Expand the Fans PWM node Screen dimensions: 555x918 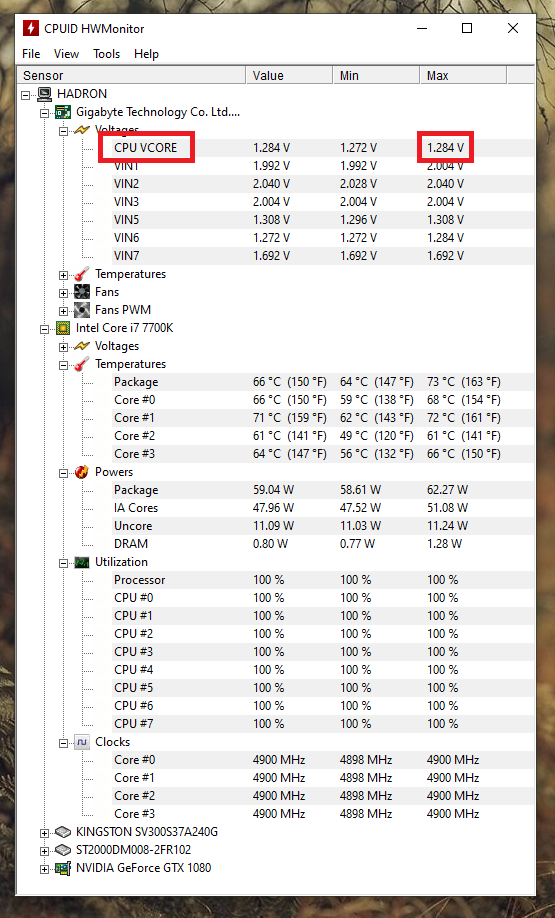click(63, 311)
